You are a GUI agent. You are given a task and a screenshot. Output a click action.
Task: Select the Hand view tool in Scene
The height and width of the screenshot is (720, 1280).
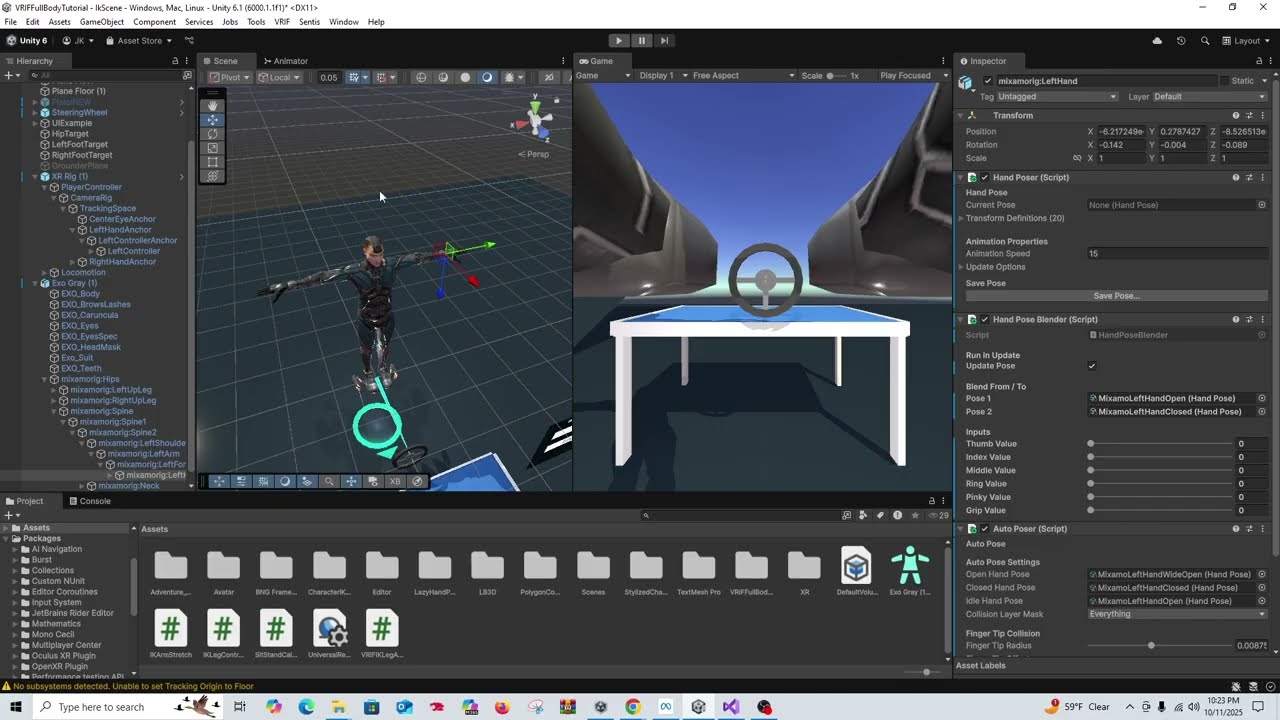coord(212,105)
